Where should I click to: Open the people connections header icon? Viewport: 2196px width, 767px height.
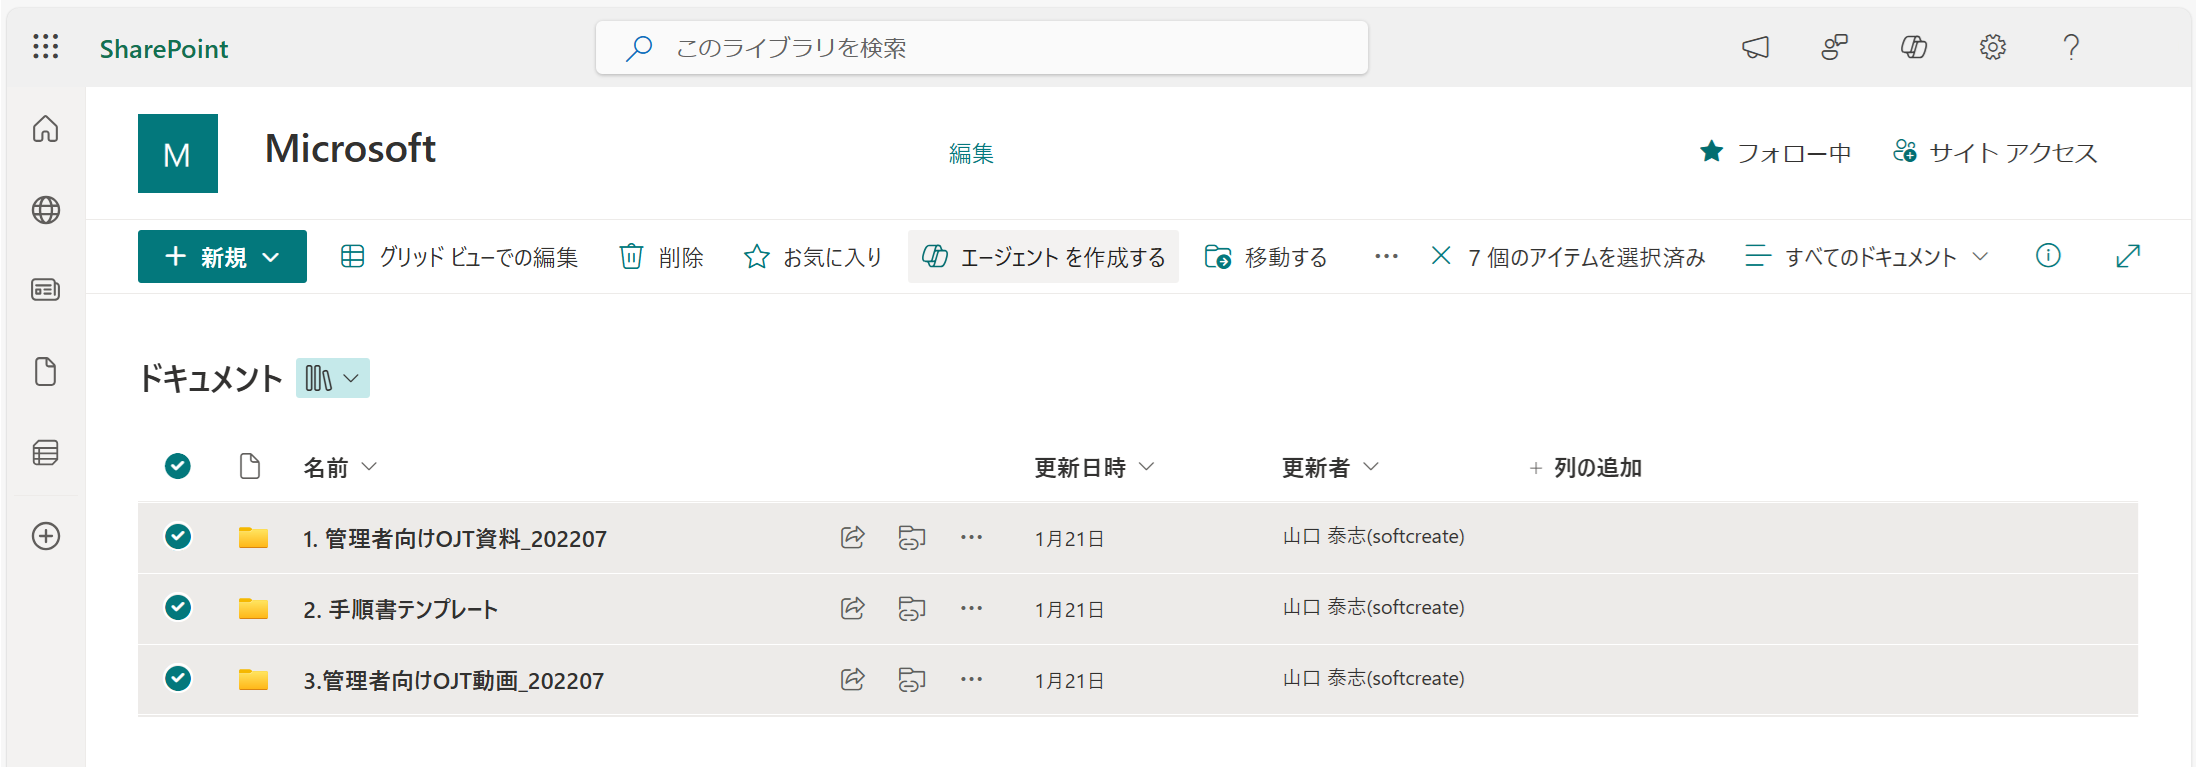click(1834, 47)
